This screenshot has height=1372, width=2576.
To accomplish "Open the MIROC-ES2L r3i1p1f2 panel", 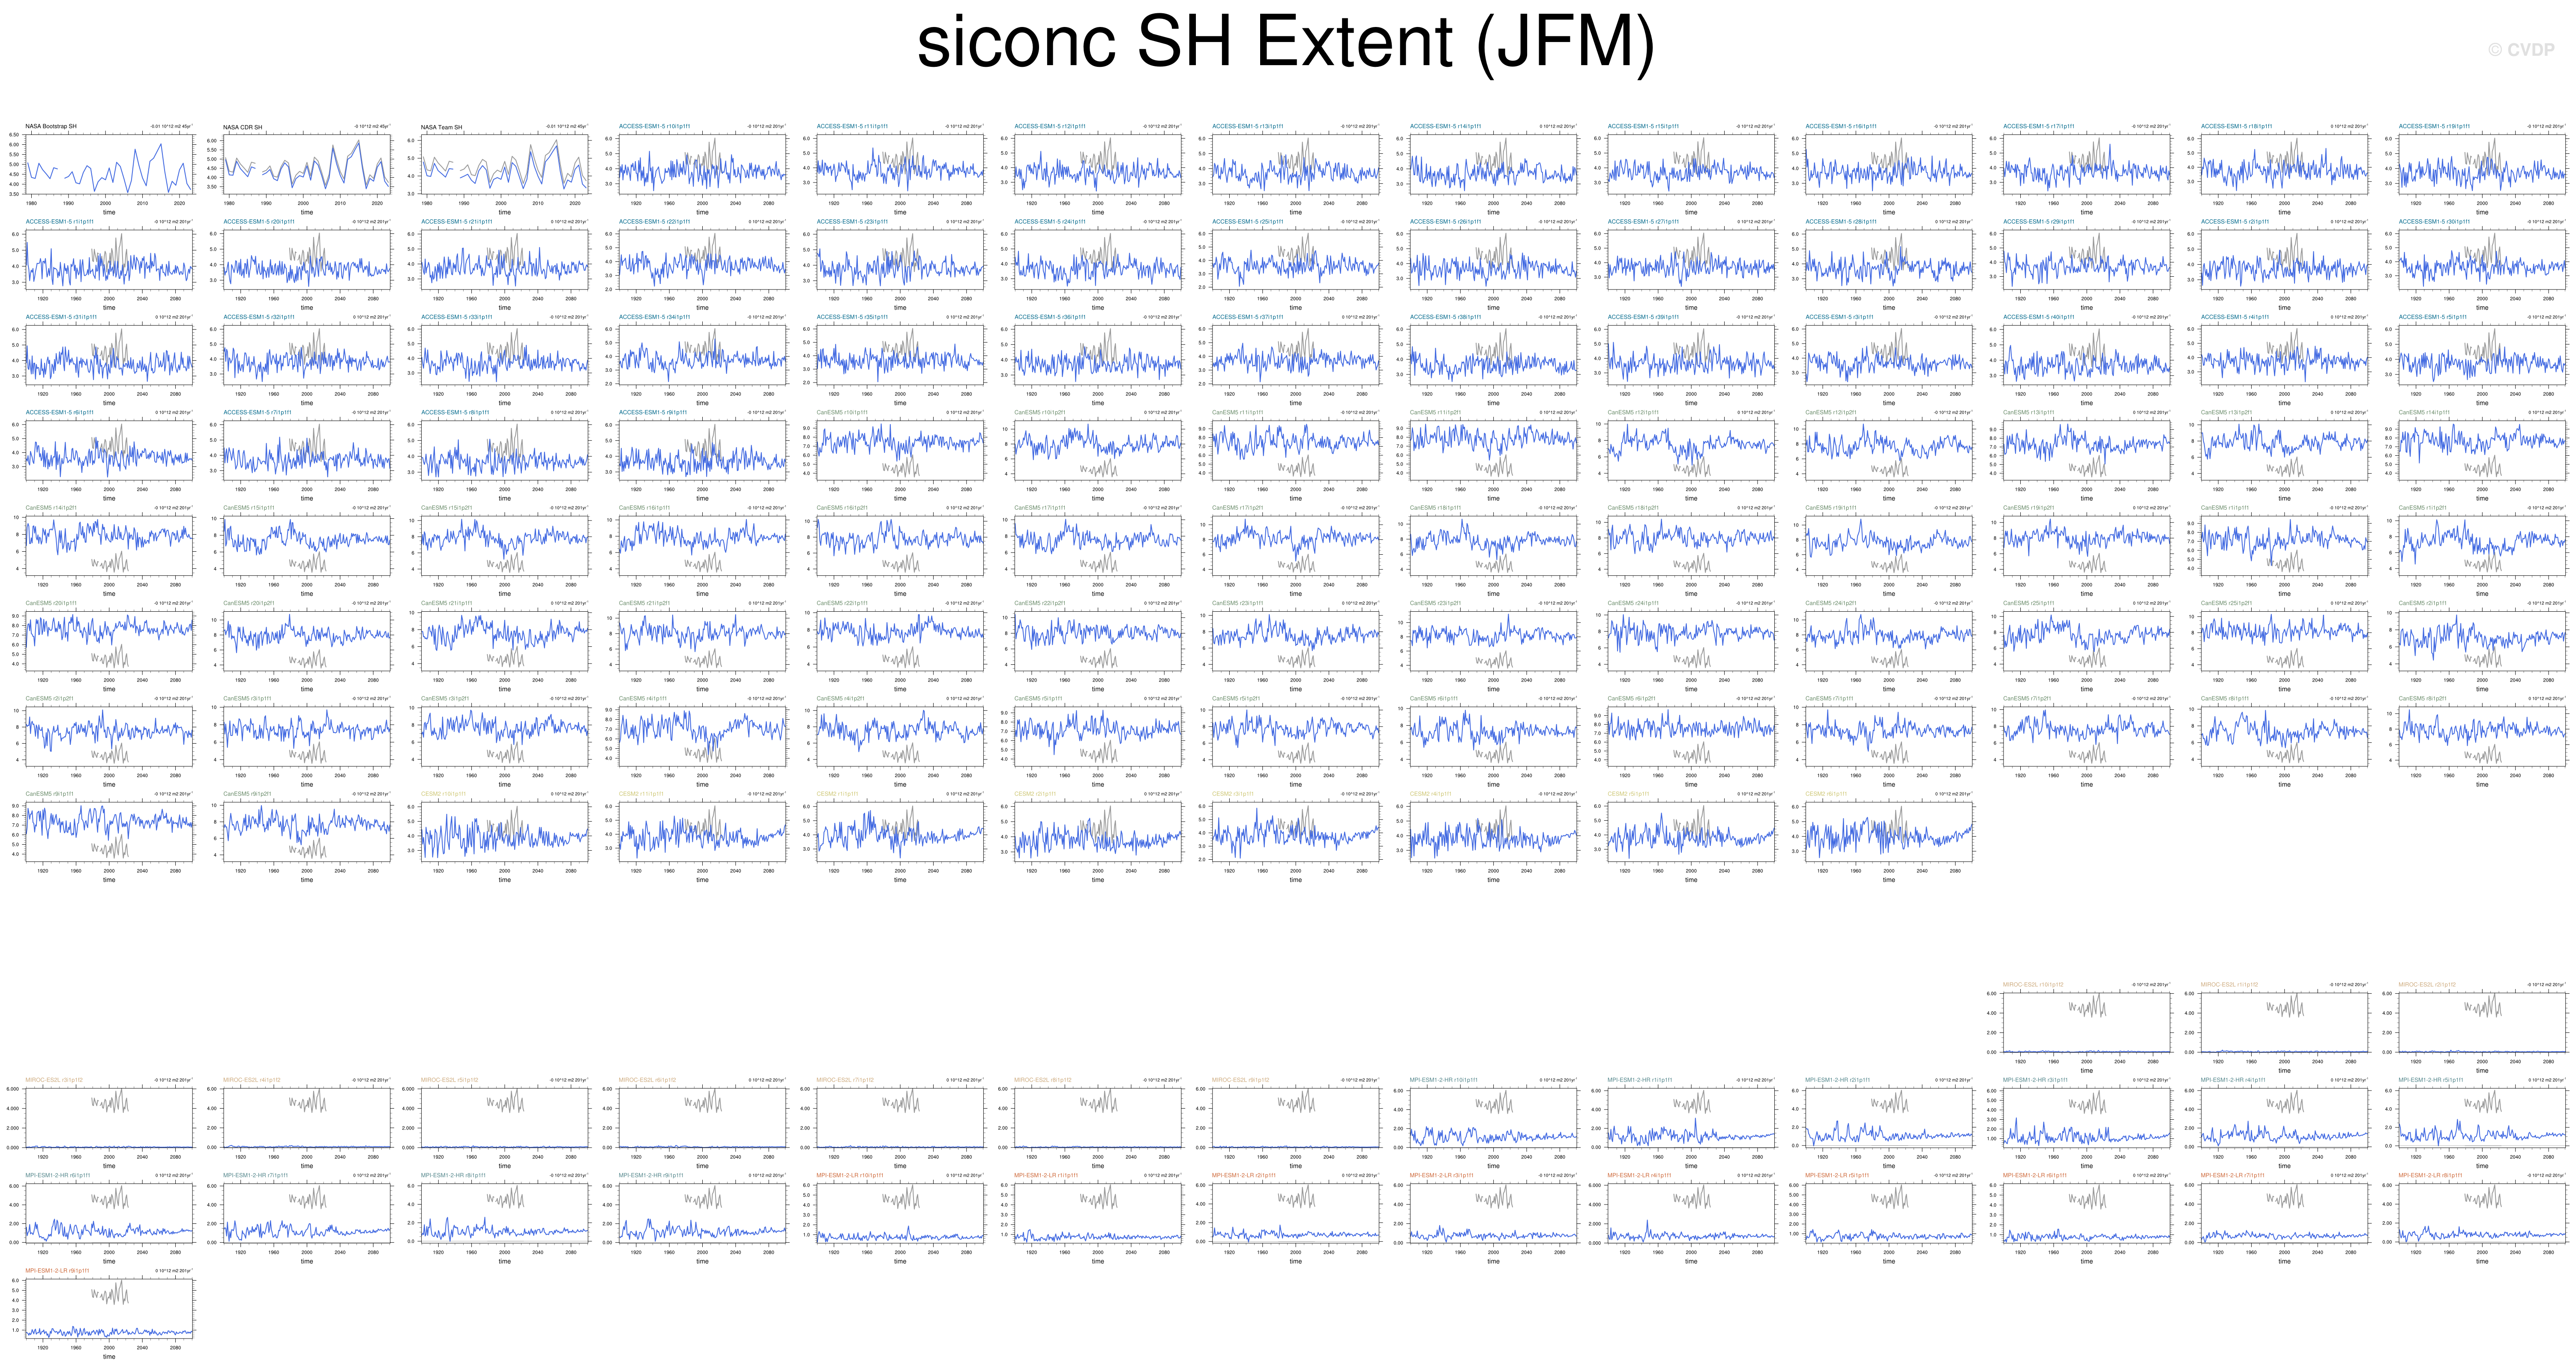I will pyautogui.click(x=109, y=1117).
